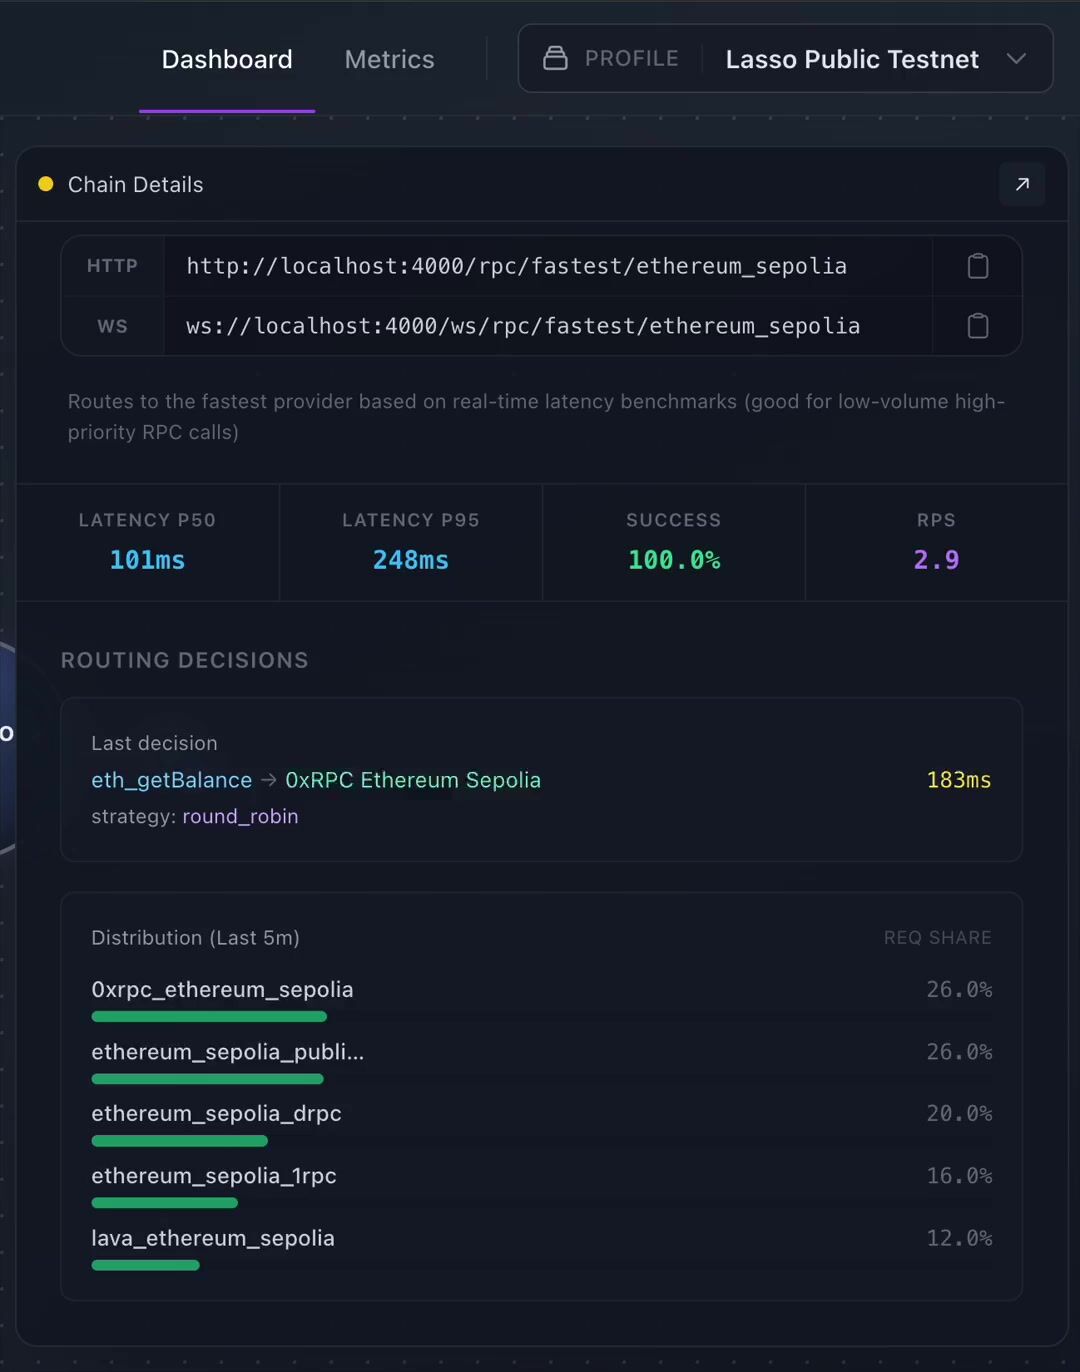Open Chain Details in expanded view
The image size is (1080, 1372).
[1022, 184]
